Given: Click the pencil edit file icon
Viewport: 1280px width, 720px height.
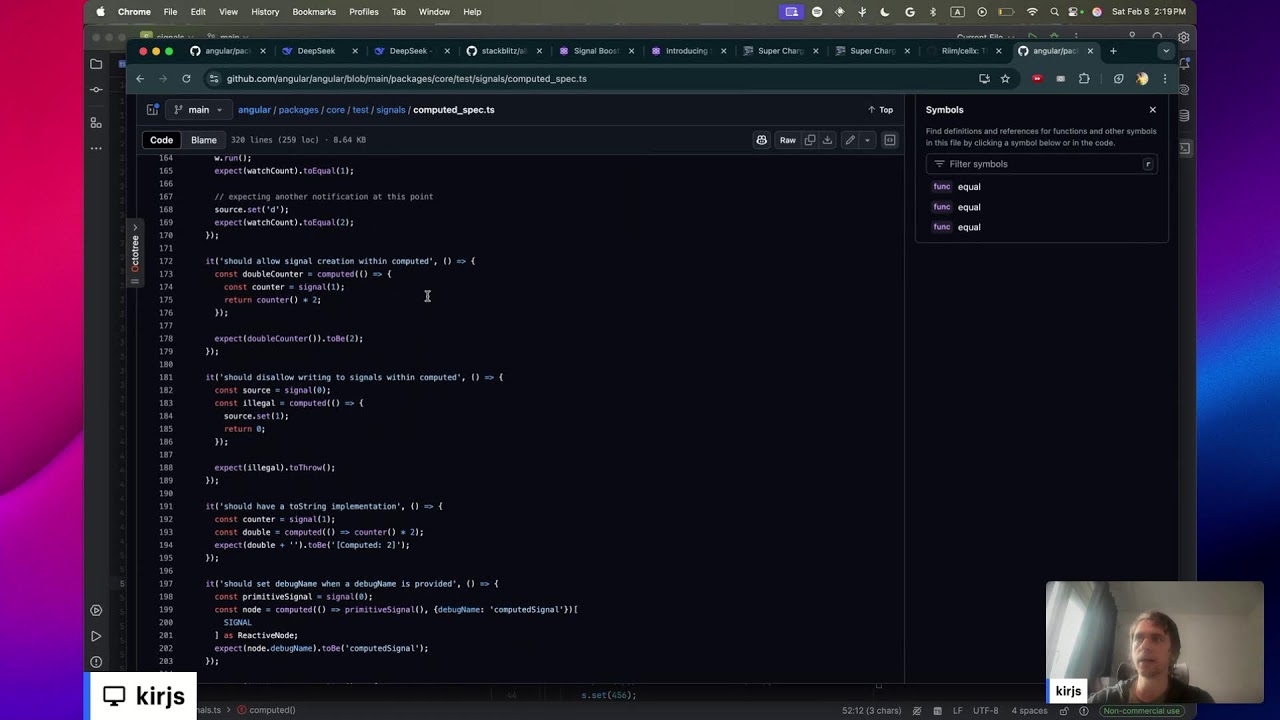Looking at the screenshot, I should [x=850, y=140].
